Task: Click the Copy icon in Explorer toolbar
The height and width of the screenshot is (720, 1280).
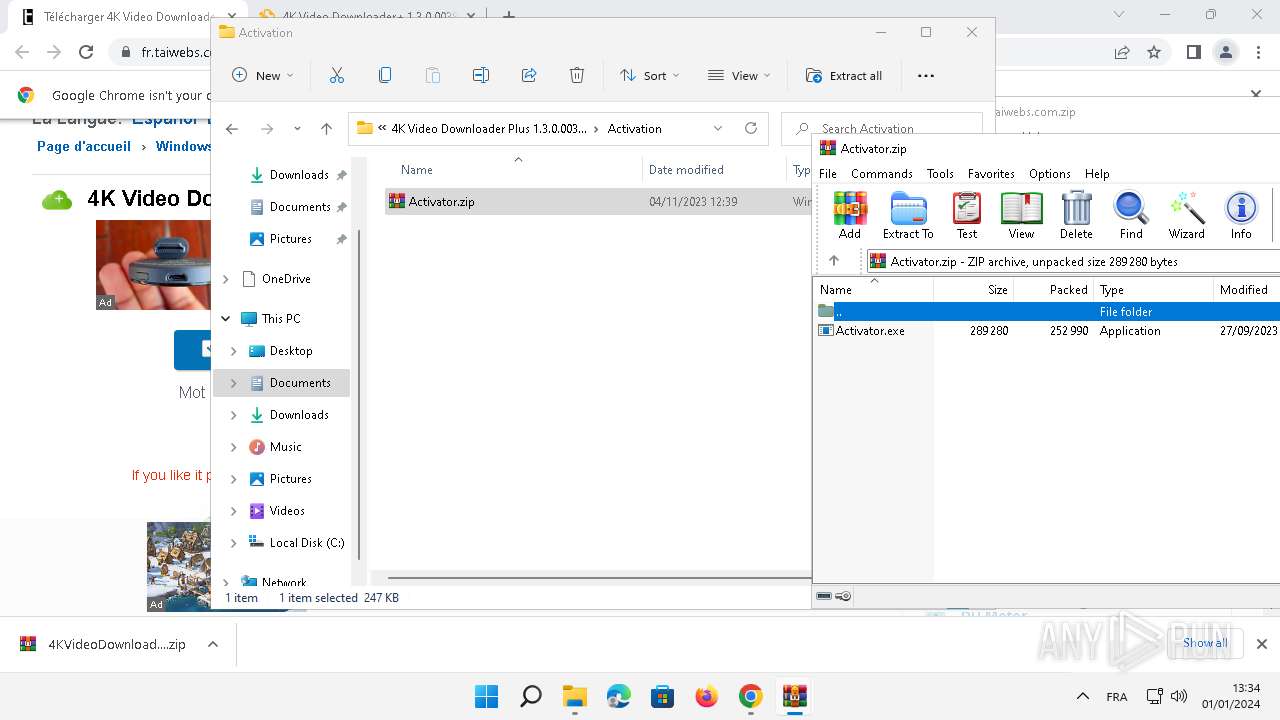Action: tap(385, 75)
